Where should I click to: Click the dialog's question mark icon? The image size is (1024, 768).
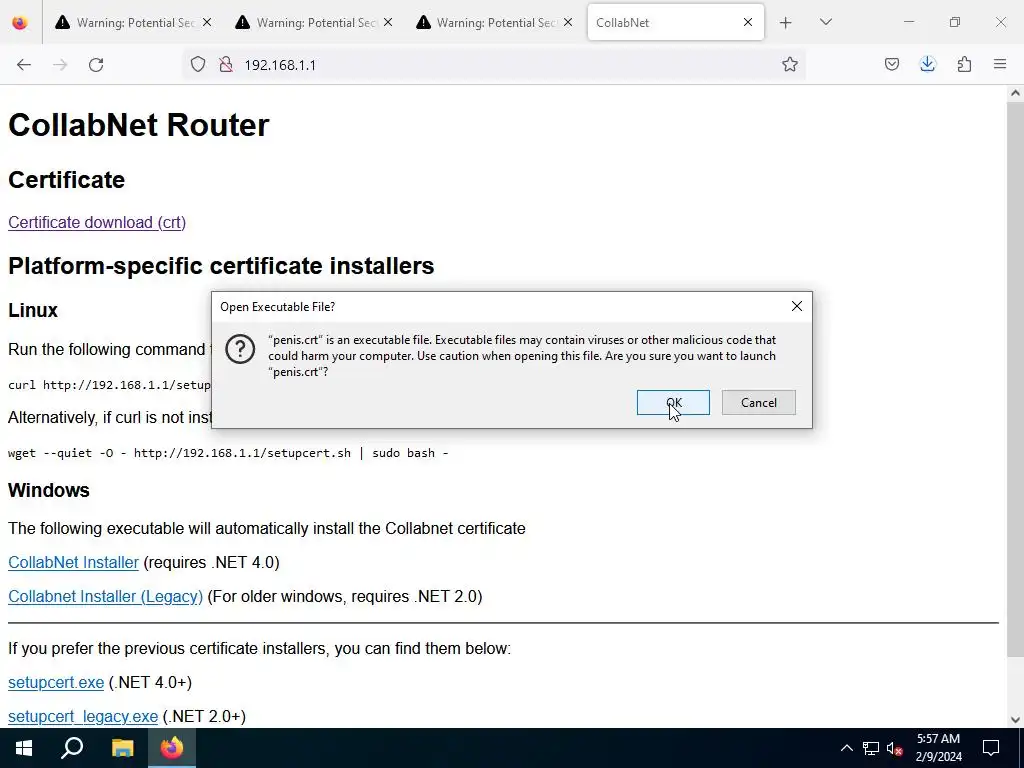(240, 349)
